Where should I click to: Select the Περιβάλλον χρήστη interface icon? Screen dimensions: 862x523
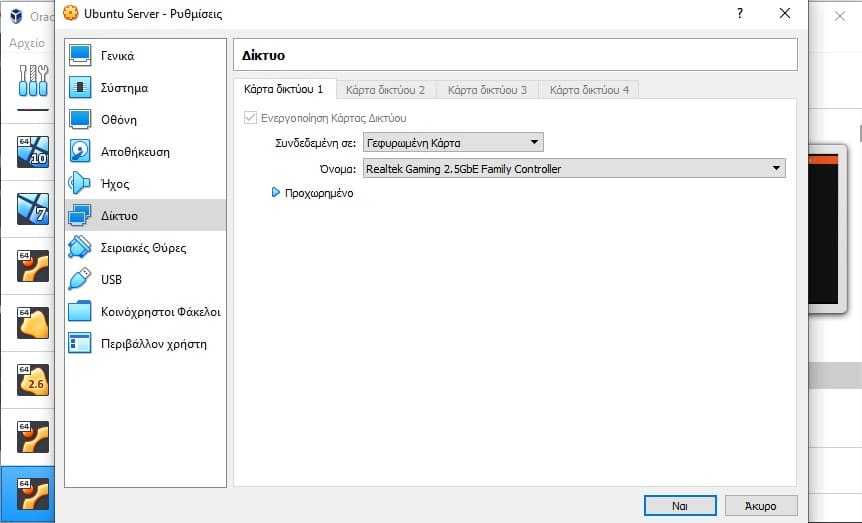[80, 343]
